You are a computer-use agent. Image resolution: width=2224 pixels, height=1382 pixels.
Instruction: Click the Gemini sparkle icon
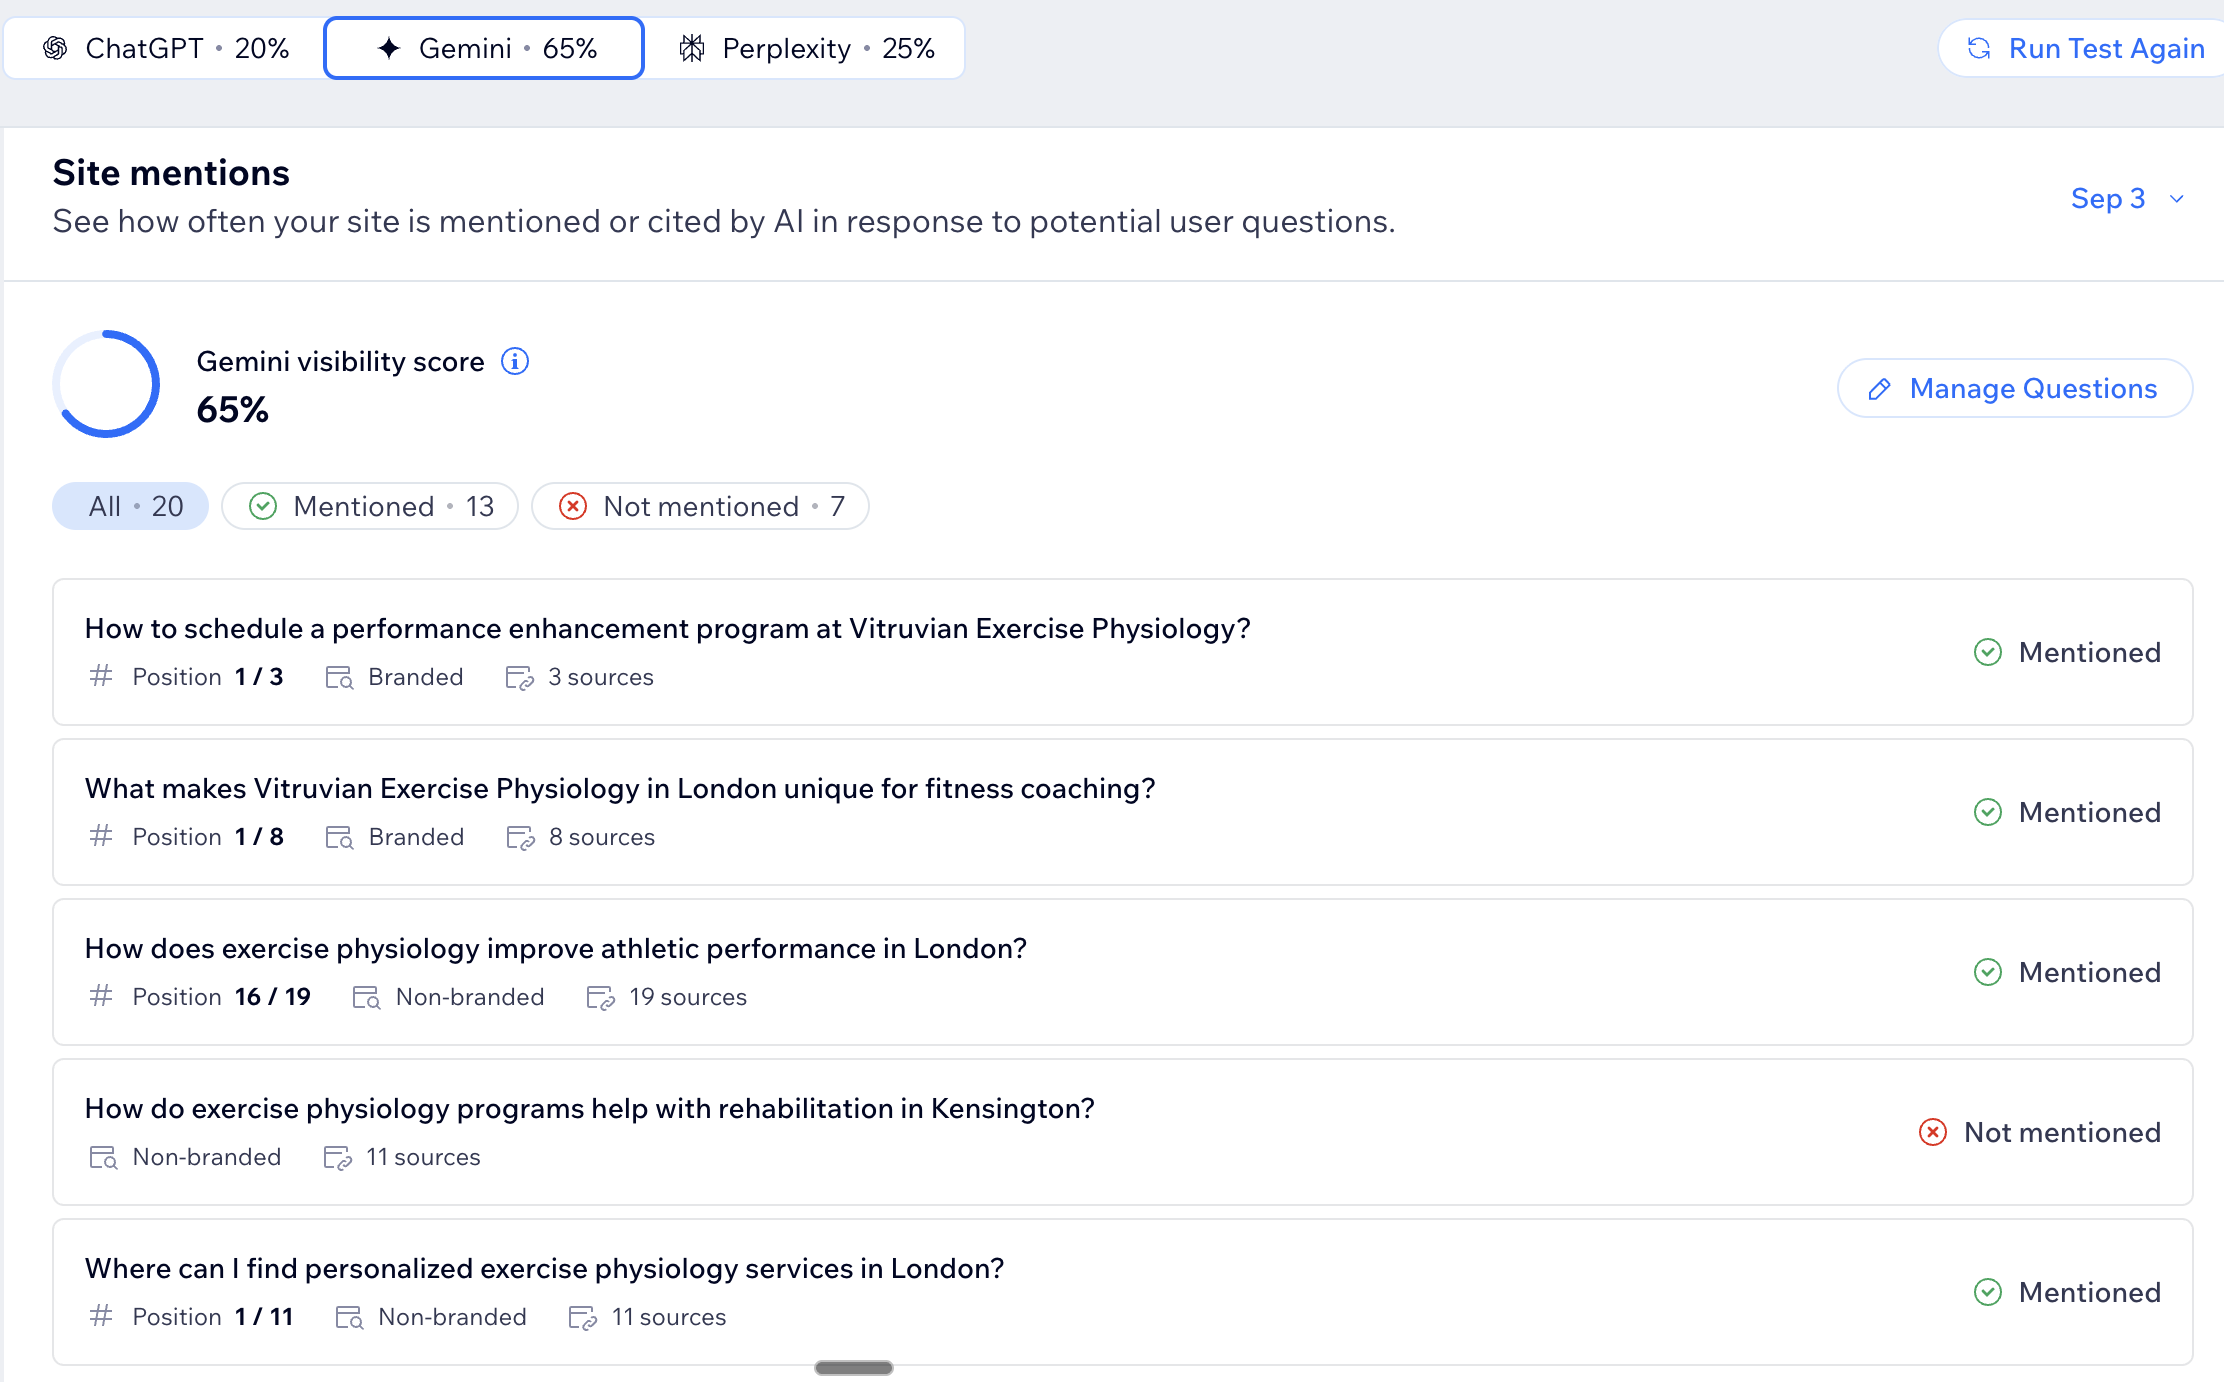coord(389,48)
